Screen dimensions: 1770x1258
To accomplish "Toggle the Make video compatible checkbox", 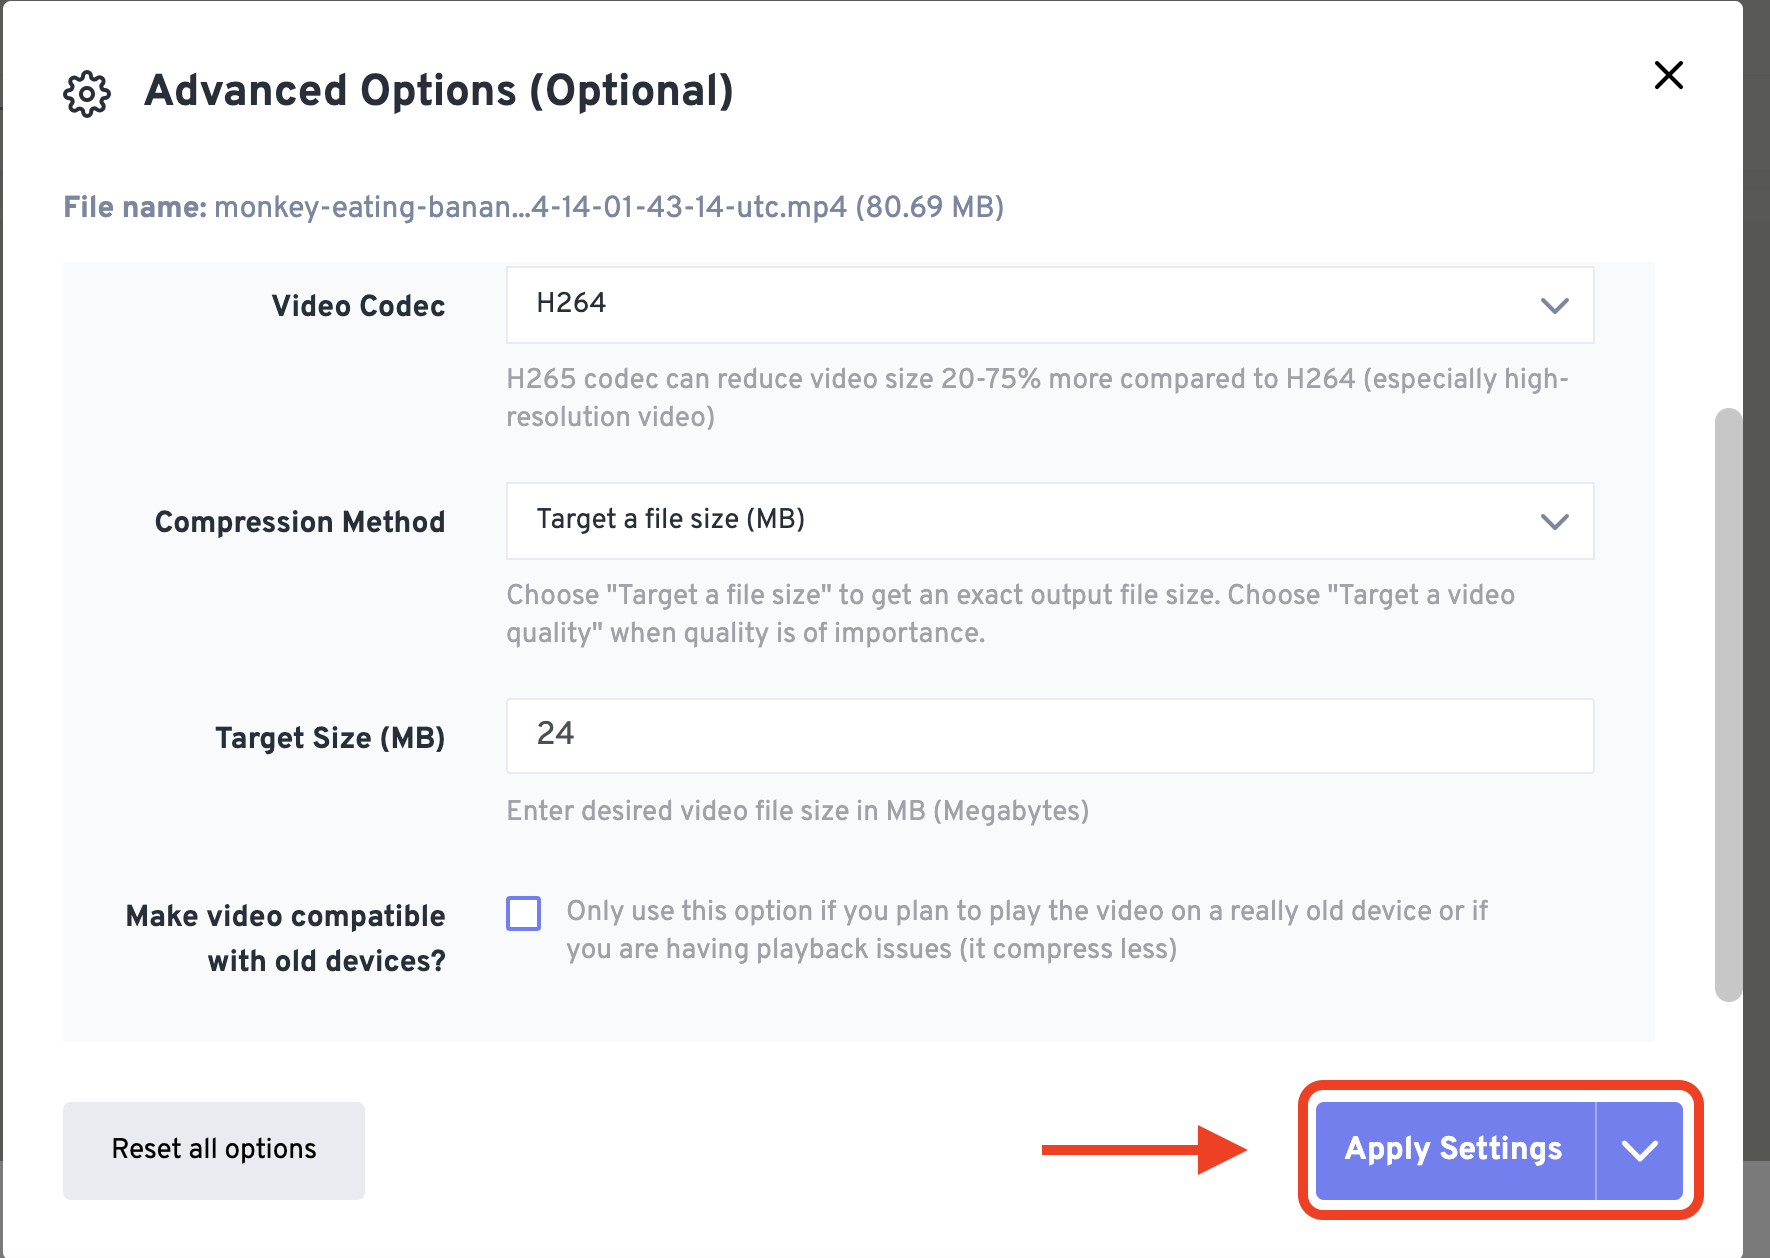I will (x=523, y=912).
